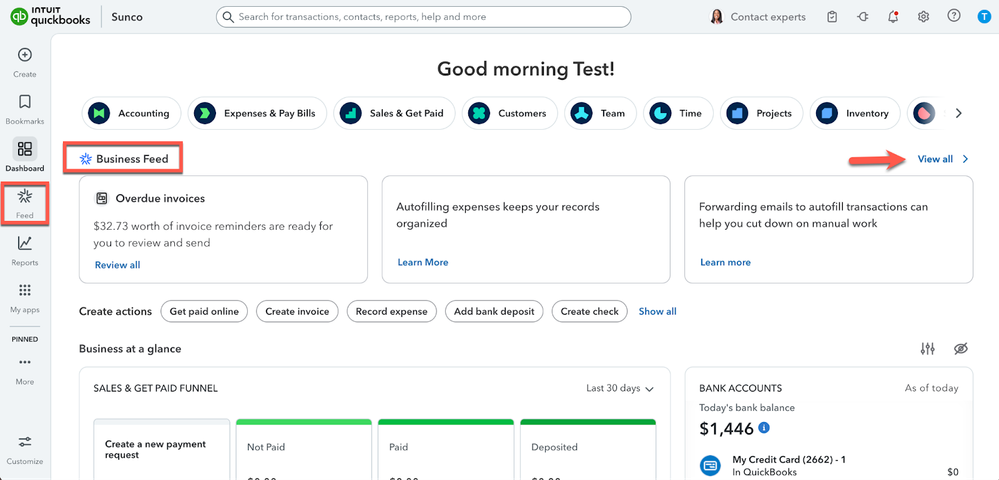The image size is (999, 480).
Task: Open the Settings gear icon
Action: click(x=923, y=17)
